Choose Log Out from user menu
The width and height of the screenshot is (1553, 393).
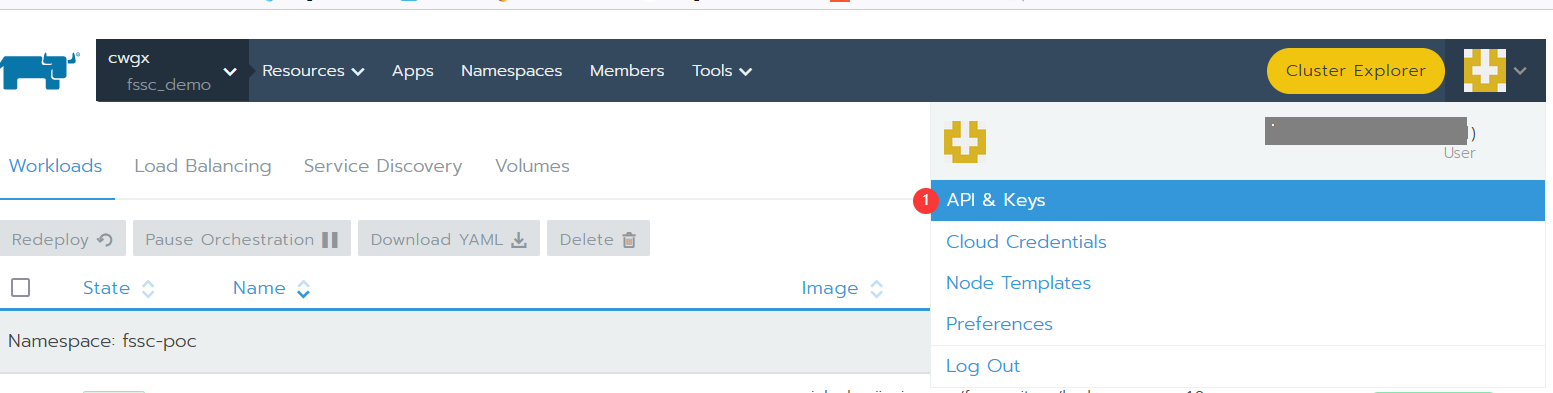point(983,366)
